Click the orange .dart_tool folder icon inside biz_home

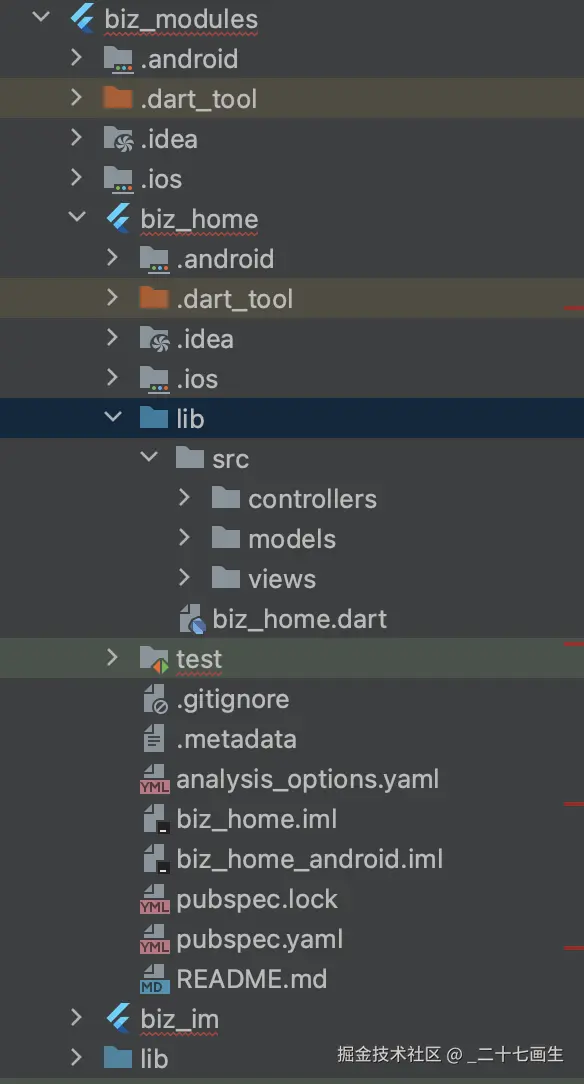pyautogui.click(x=153, y=298)
